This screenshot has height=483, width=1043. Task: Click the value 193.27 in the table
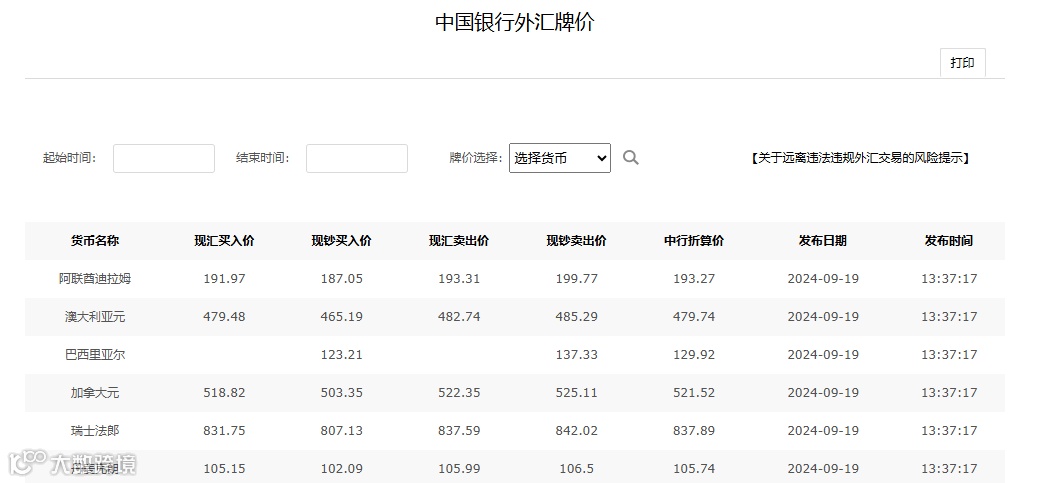click(694, 279)
